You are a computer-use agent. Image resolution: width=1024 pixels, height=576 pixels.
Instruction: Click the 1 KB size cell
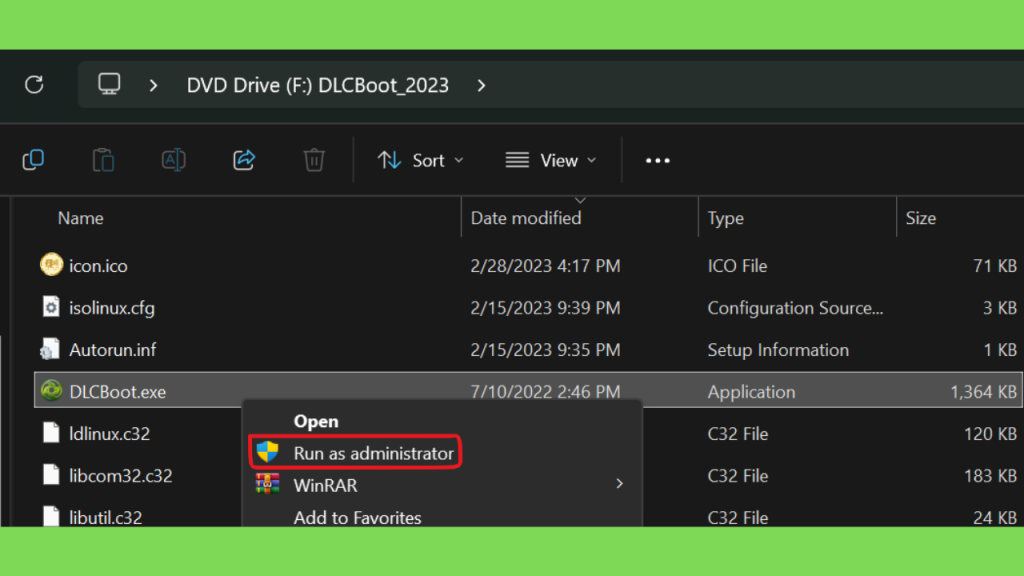point(1000,350)
